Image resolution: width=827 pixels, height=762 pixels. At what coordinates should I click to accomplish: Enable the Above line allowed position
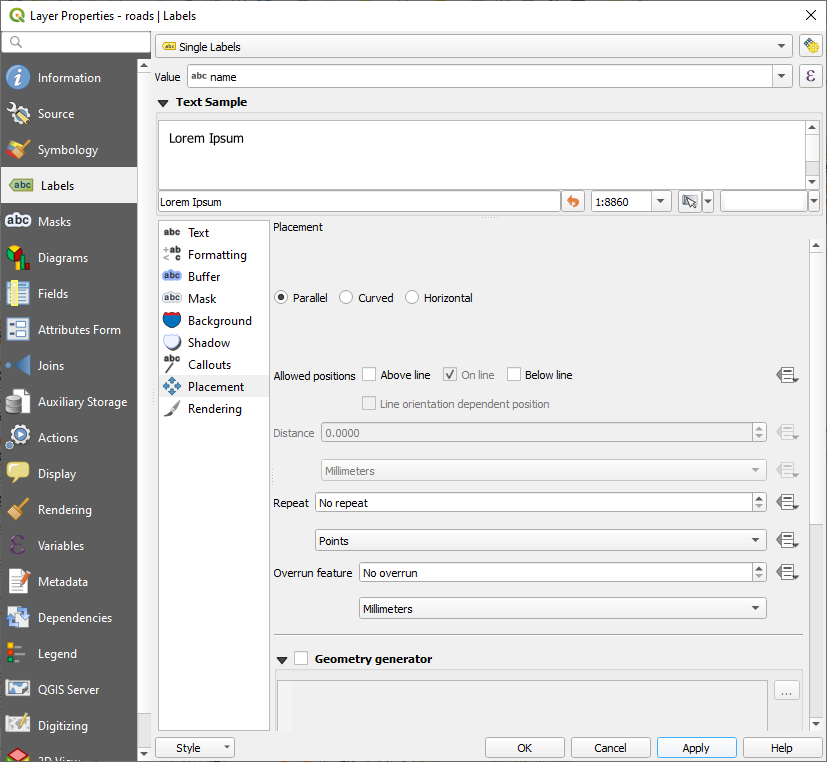coord(368,374)
